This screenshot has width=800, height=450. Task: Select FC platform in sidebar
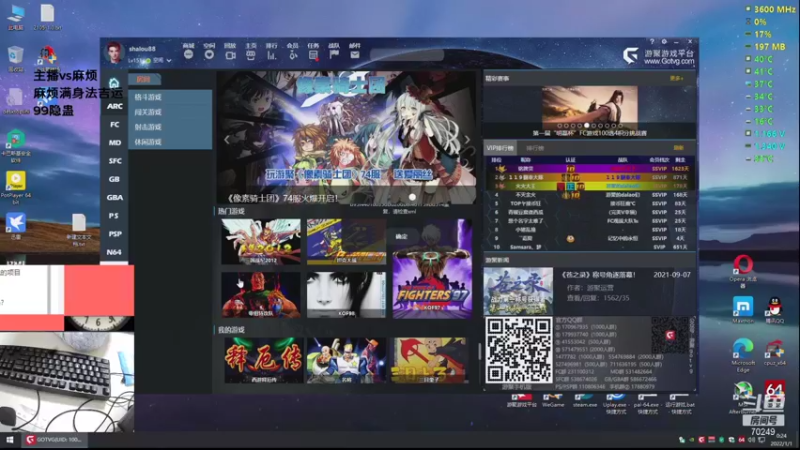tap(114, 124)
